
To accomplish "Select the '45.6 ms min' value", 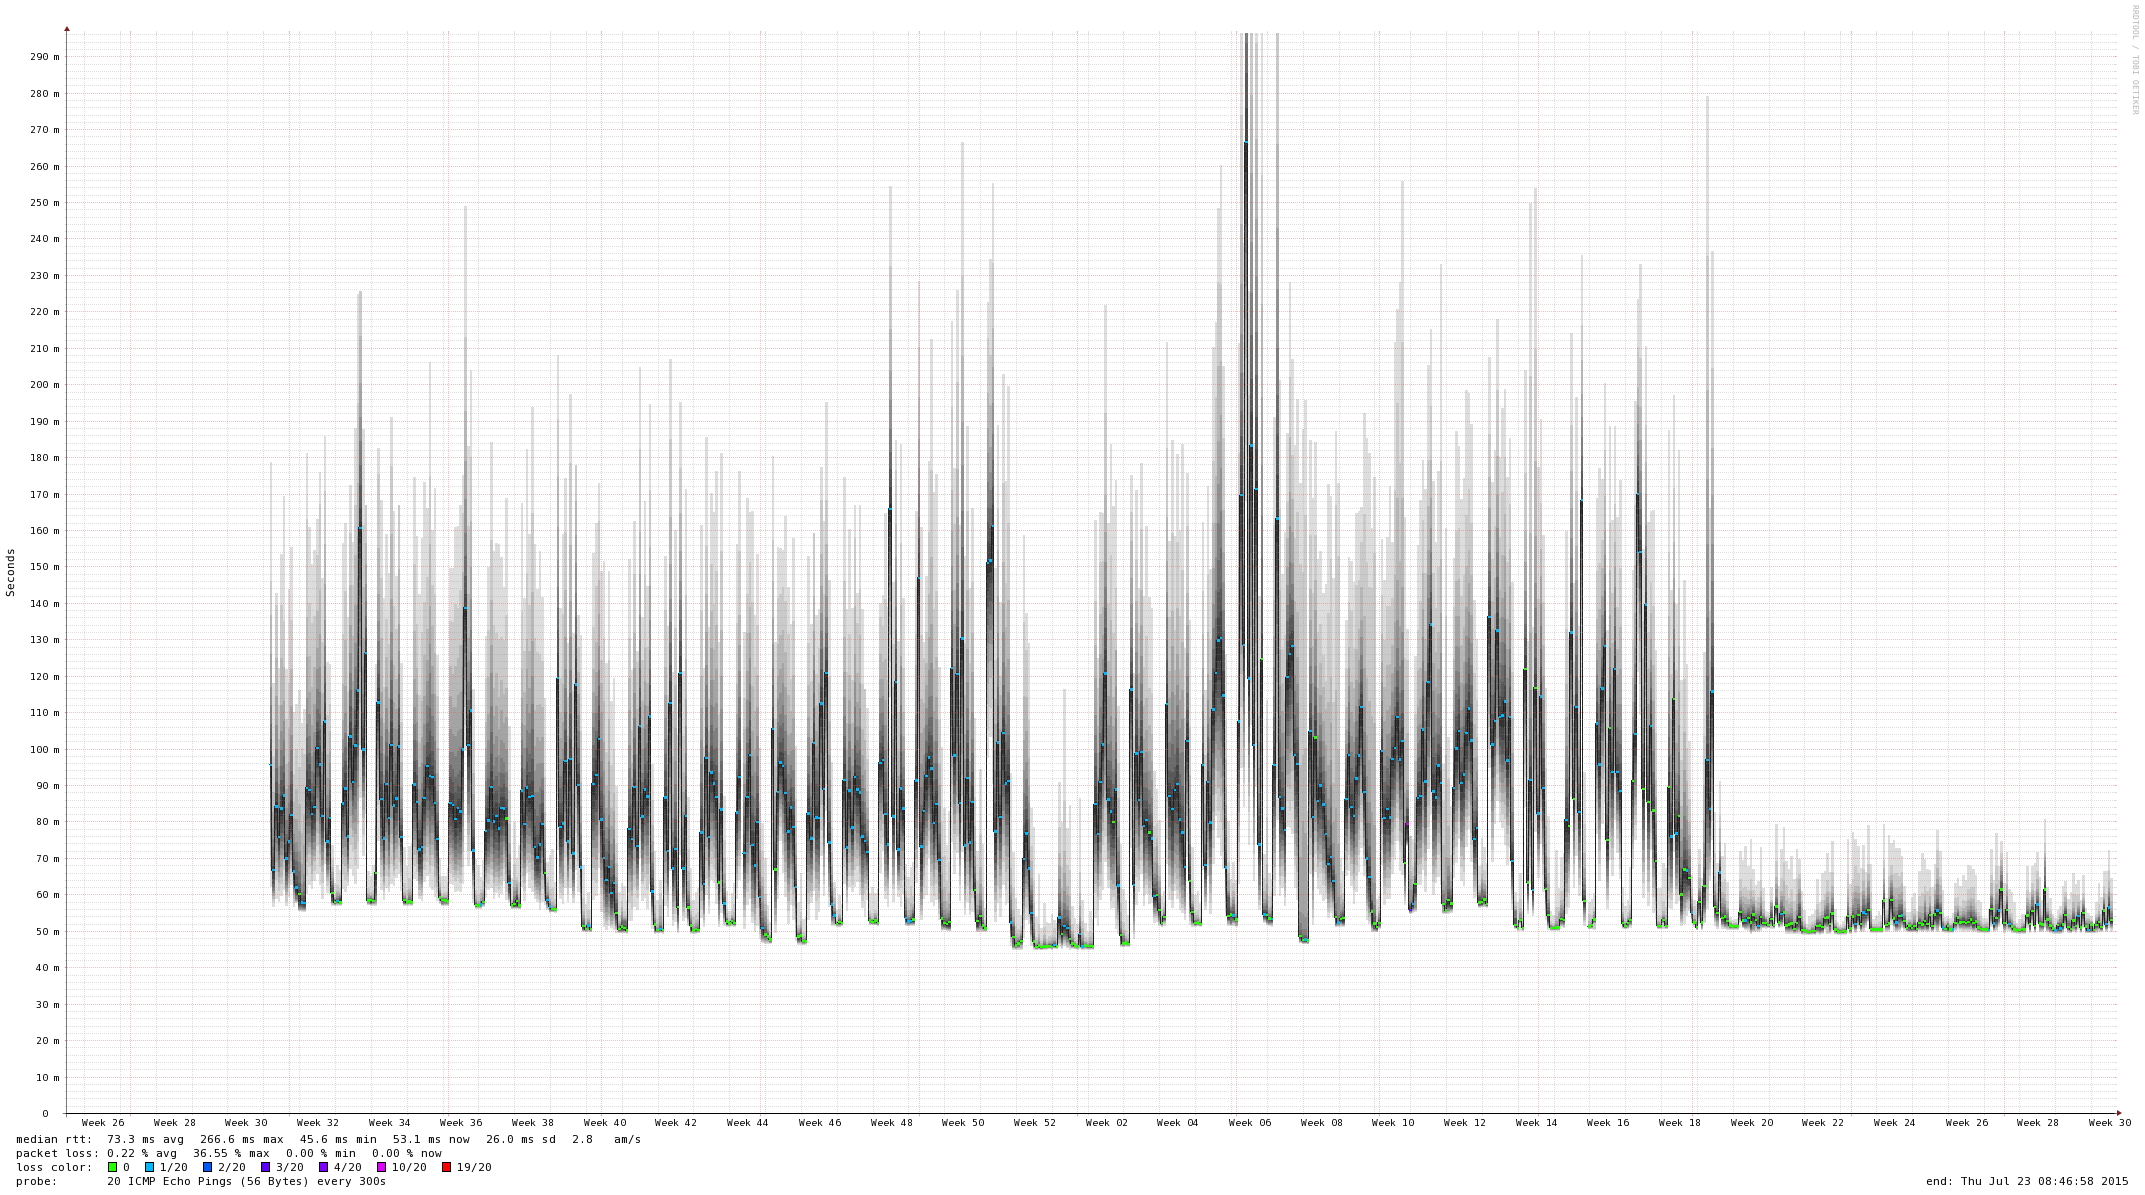I will click(338, 1139).
